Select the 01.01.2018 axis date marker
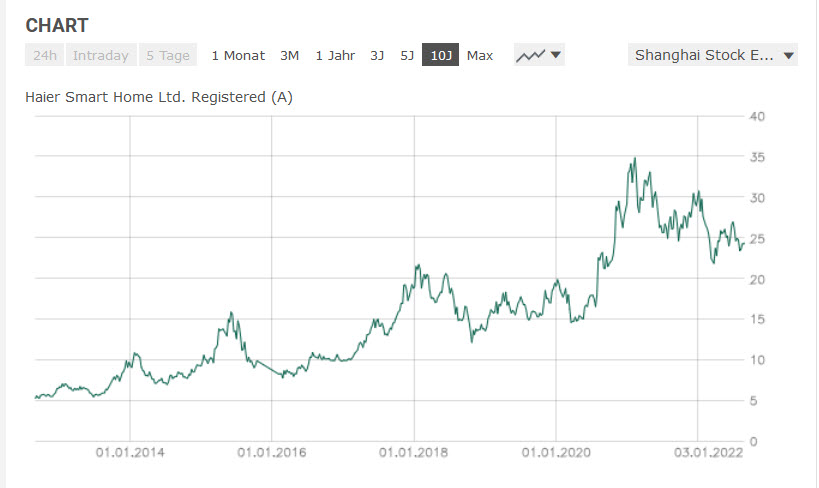 pyautogui.click(x=413, y=452)
